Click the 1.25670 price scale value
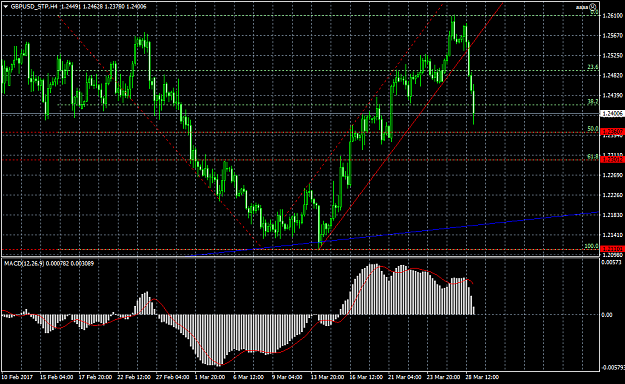The width and height of the screenshot is (625, 384). tap(613, 35)
